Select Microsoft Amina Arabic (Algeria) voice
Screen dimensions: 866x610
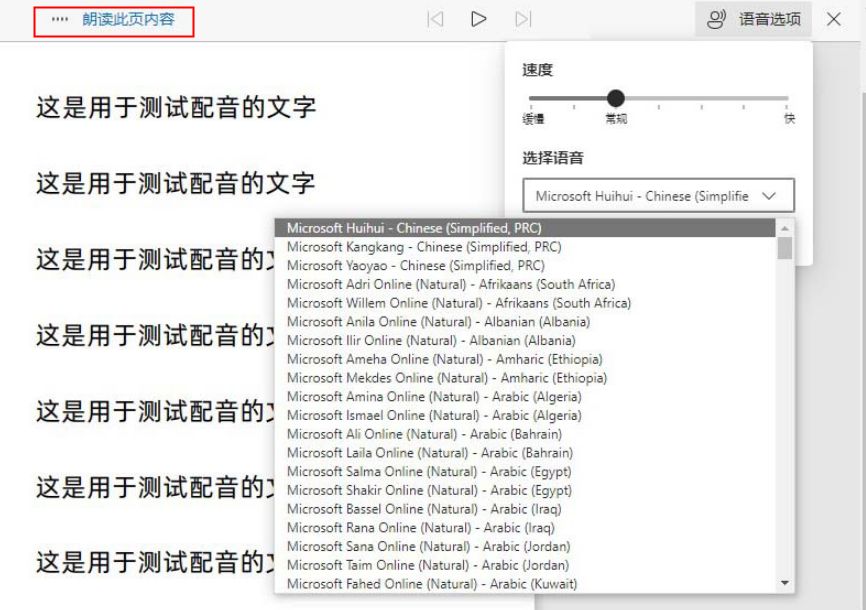(525, 397)
